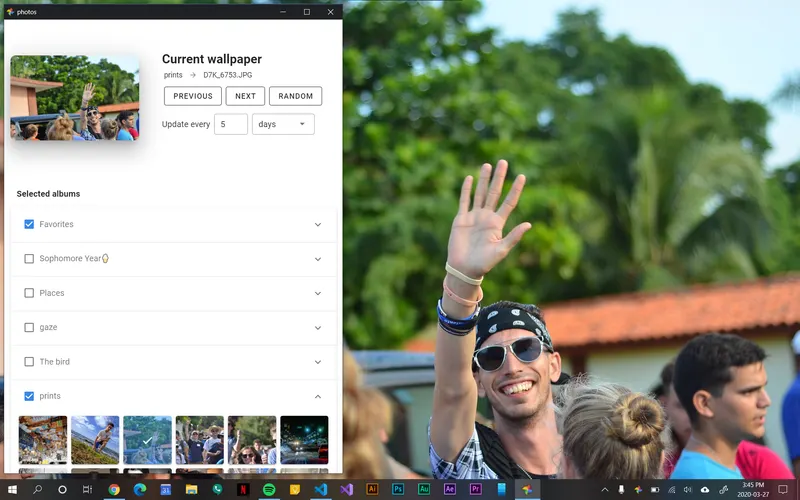Viewport: 800px width, 500px height.
Task: Open the battery status tray icon
Action: coord(655,490)
